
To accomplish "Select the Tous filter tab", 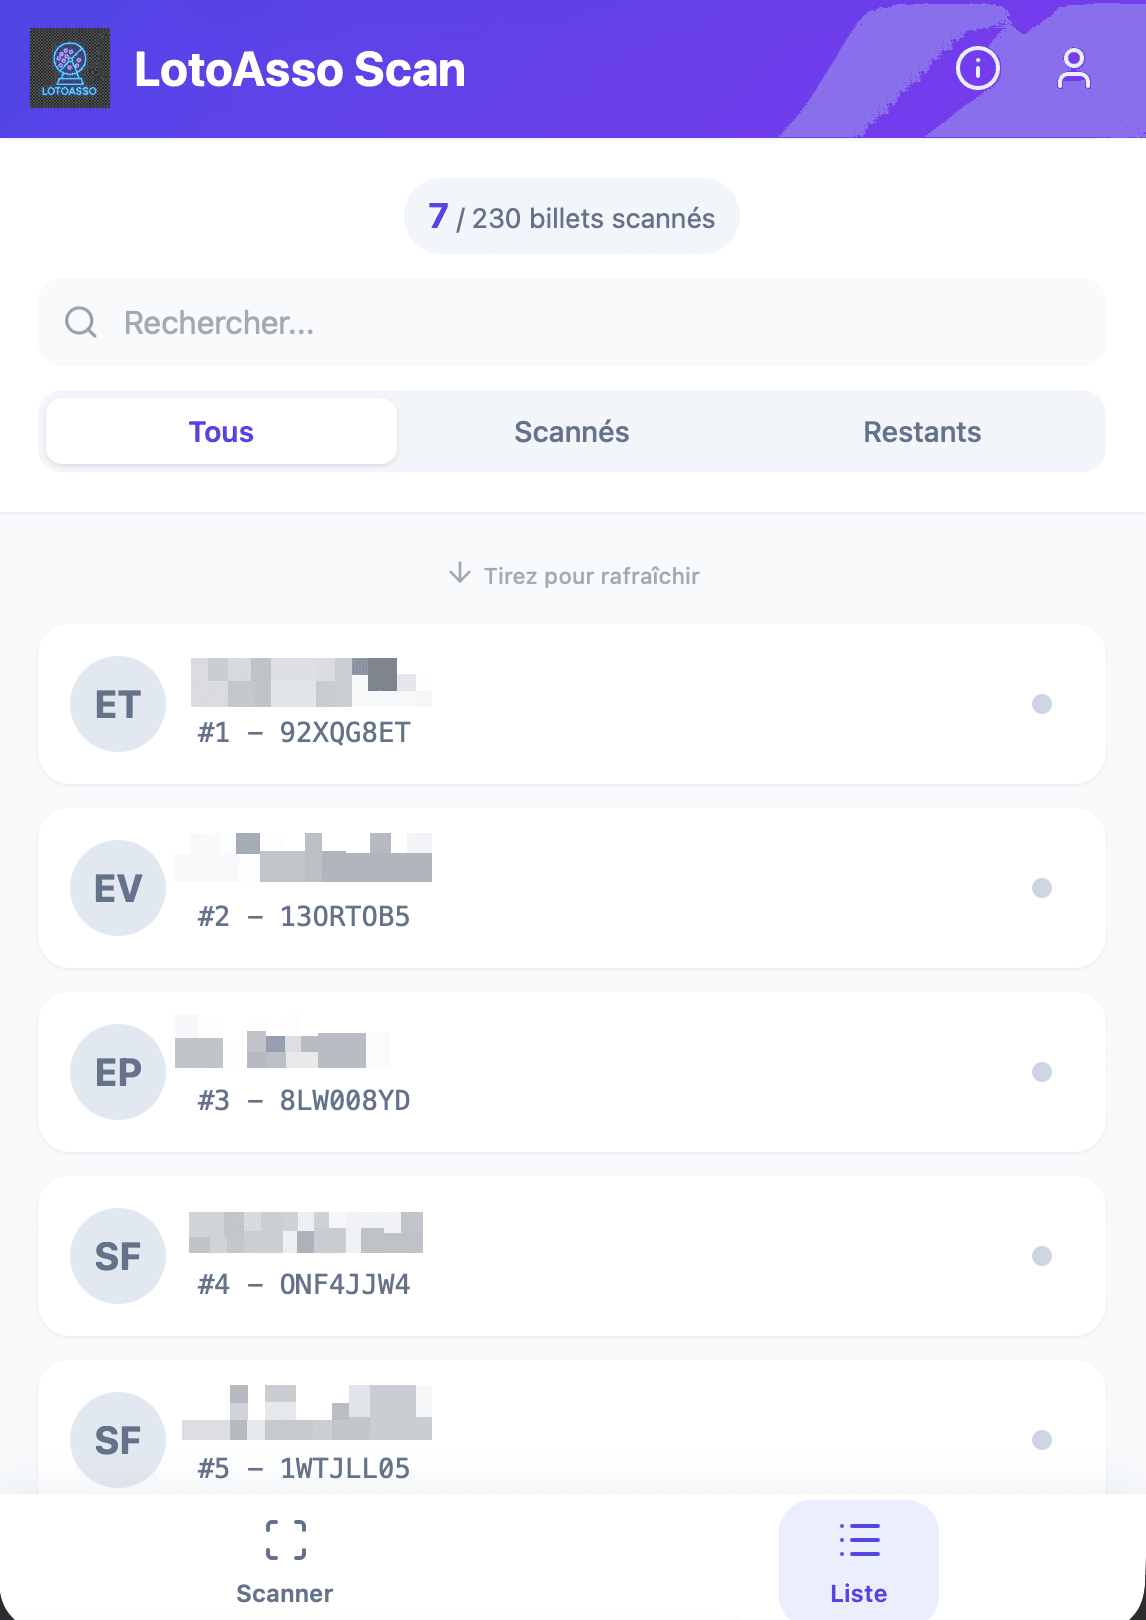I will tap(221, 432).
